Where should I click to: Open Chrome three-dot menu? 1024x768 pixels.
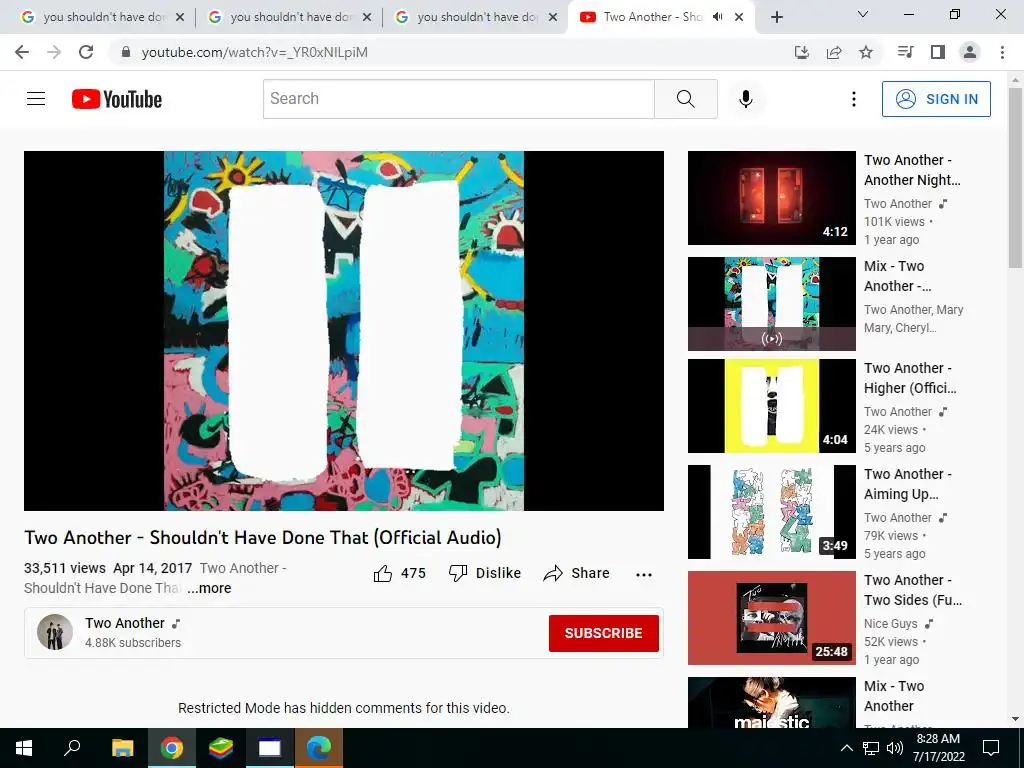coord(1002,52)
